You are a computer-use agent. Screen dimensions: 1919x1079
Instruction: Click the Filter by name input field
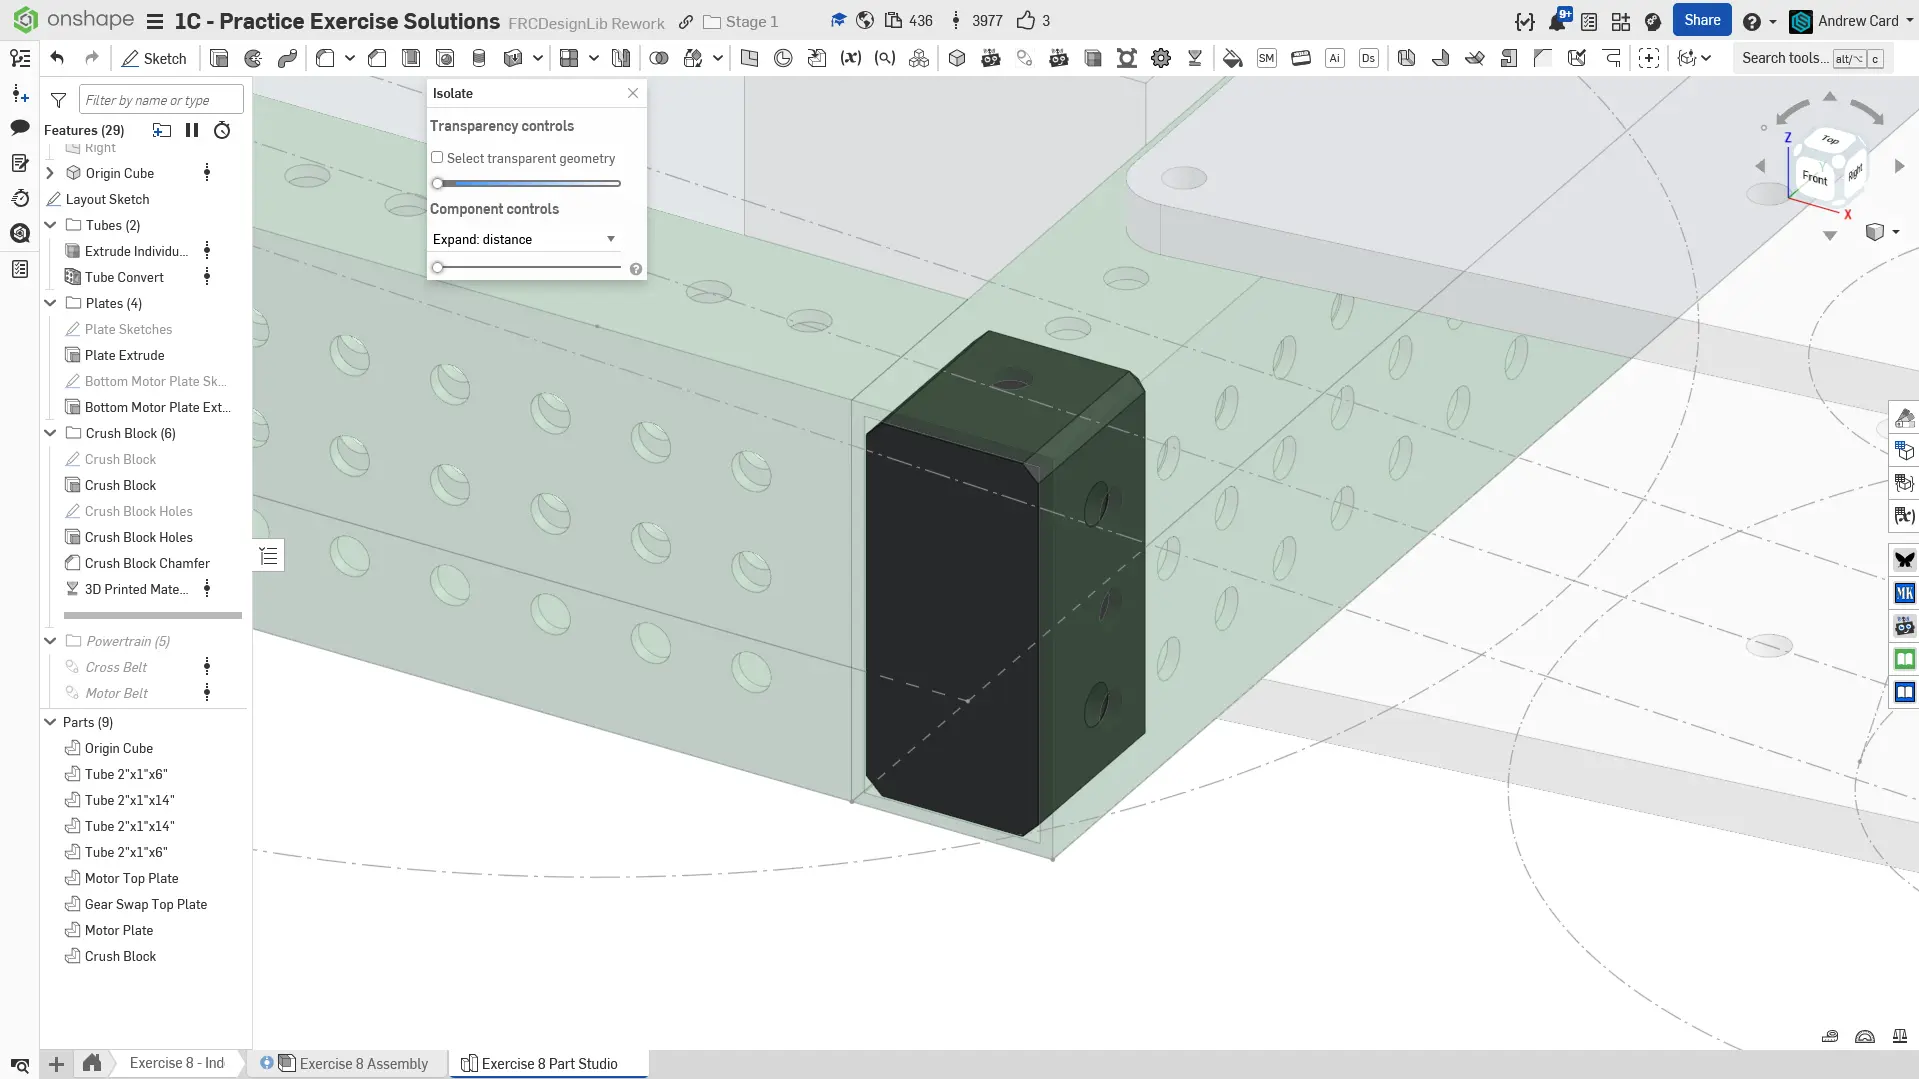point(160,100)
